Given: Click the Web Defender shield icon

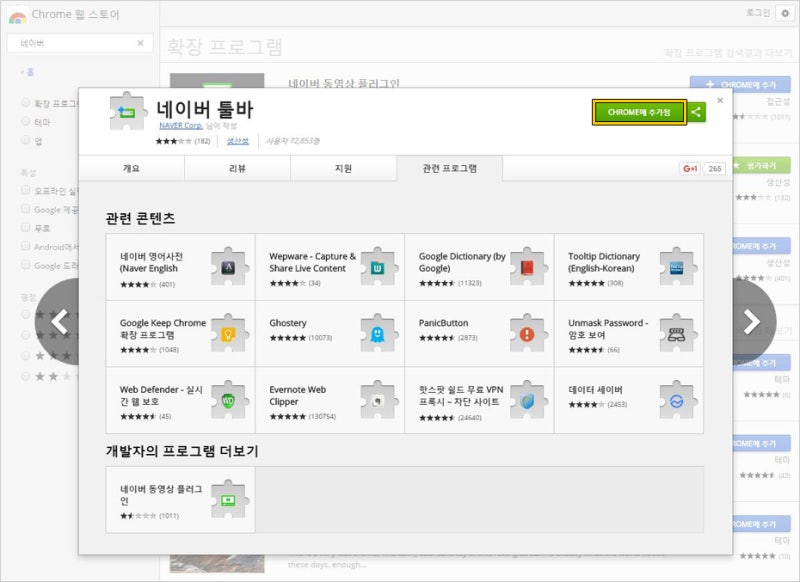Looking at the screenshot, I should pos(229,400).
